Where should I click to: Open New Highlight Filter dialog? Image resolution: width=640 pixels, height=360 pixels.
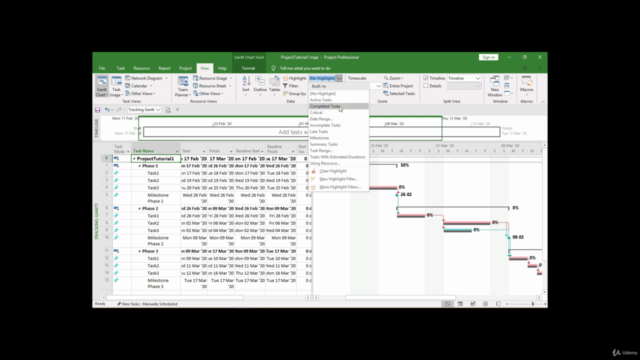pos(338,179)
